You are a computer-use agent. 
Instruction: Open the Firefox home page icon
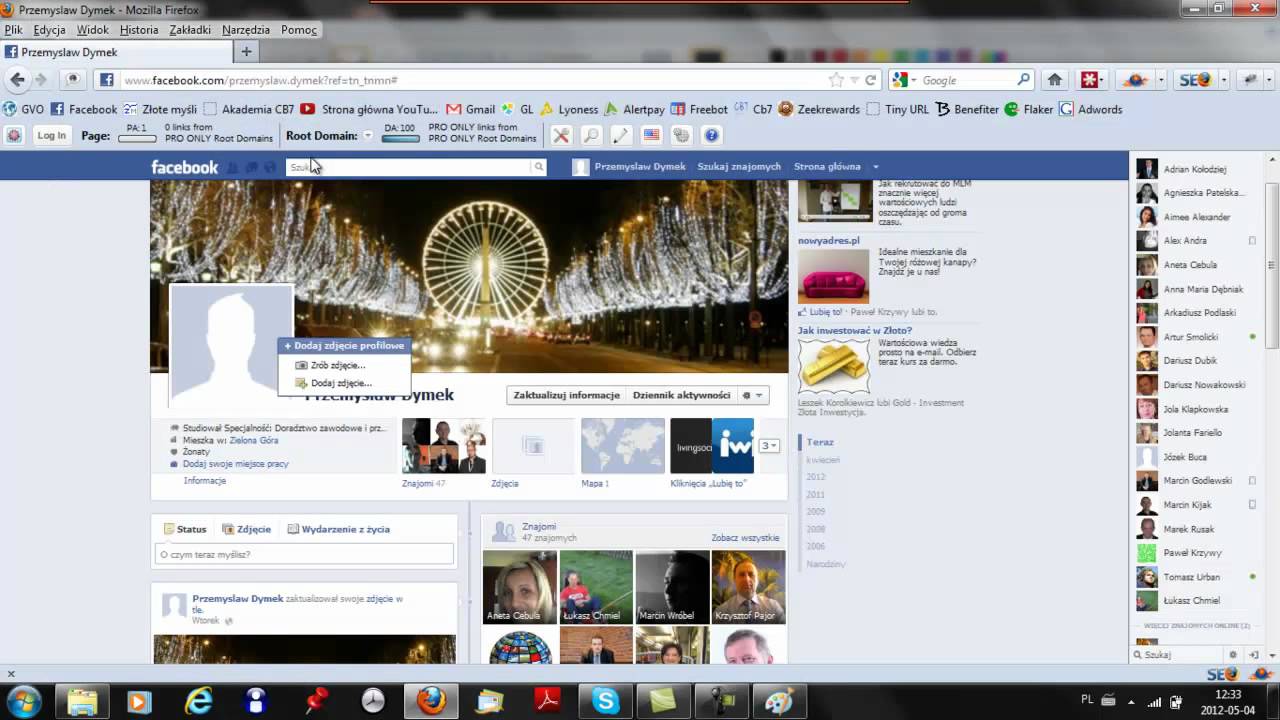click(x=1054, y=80)
